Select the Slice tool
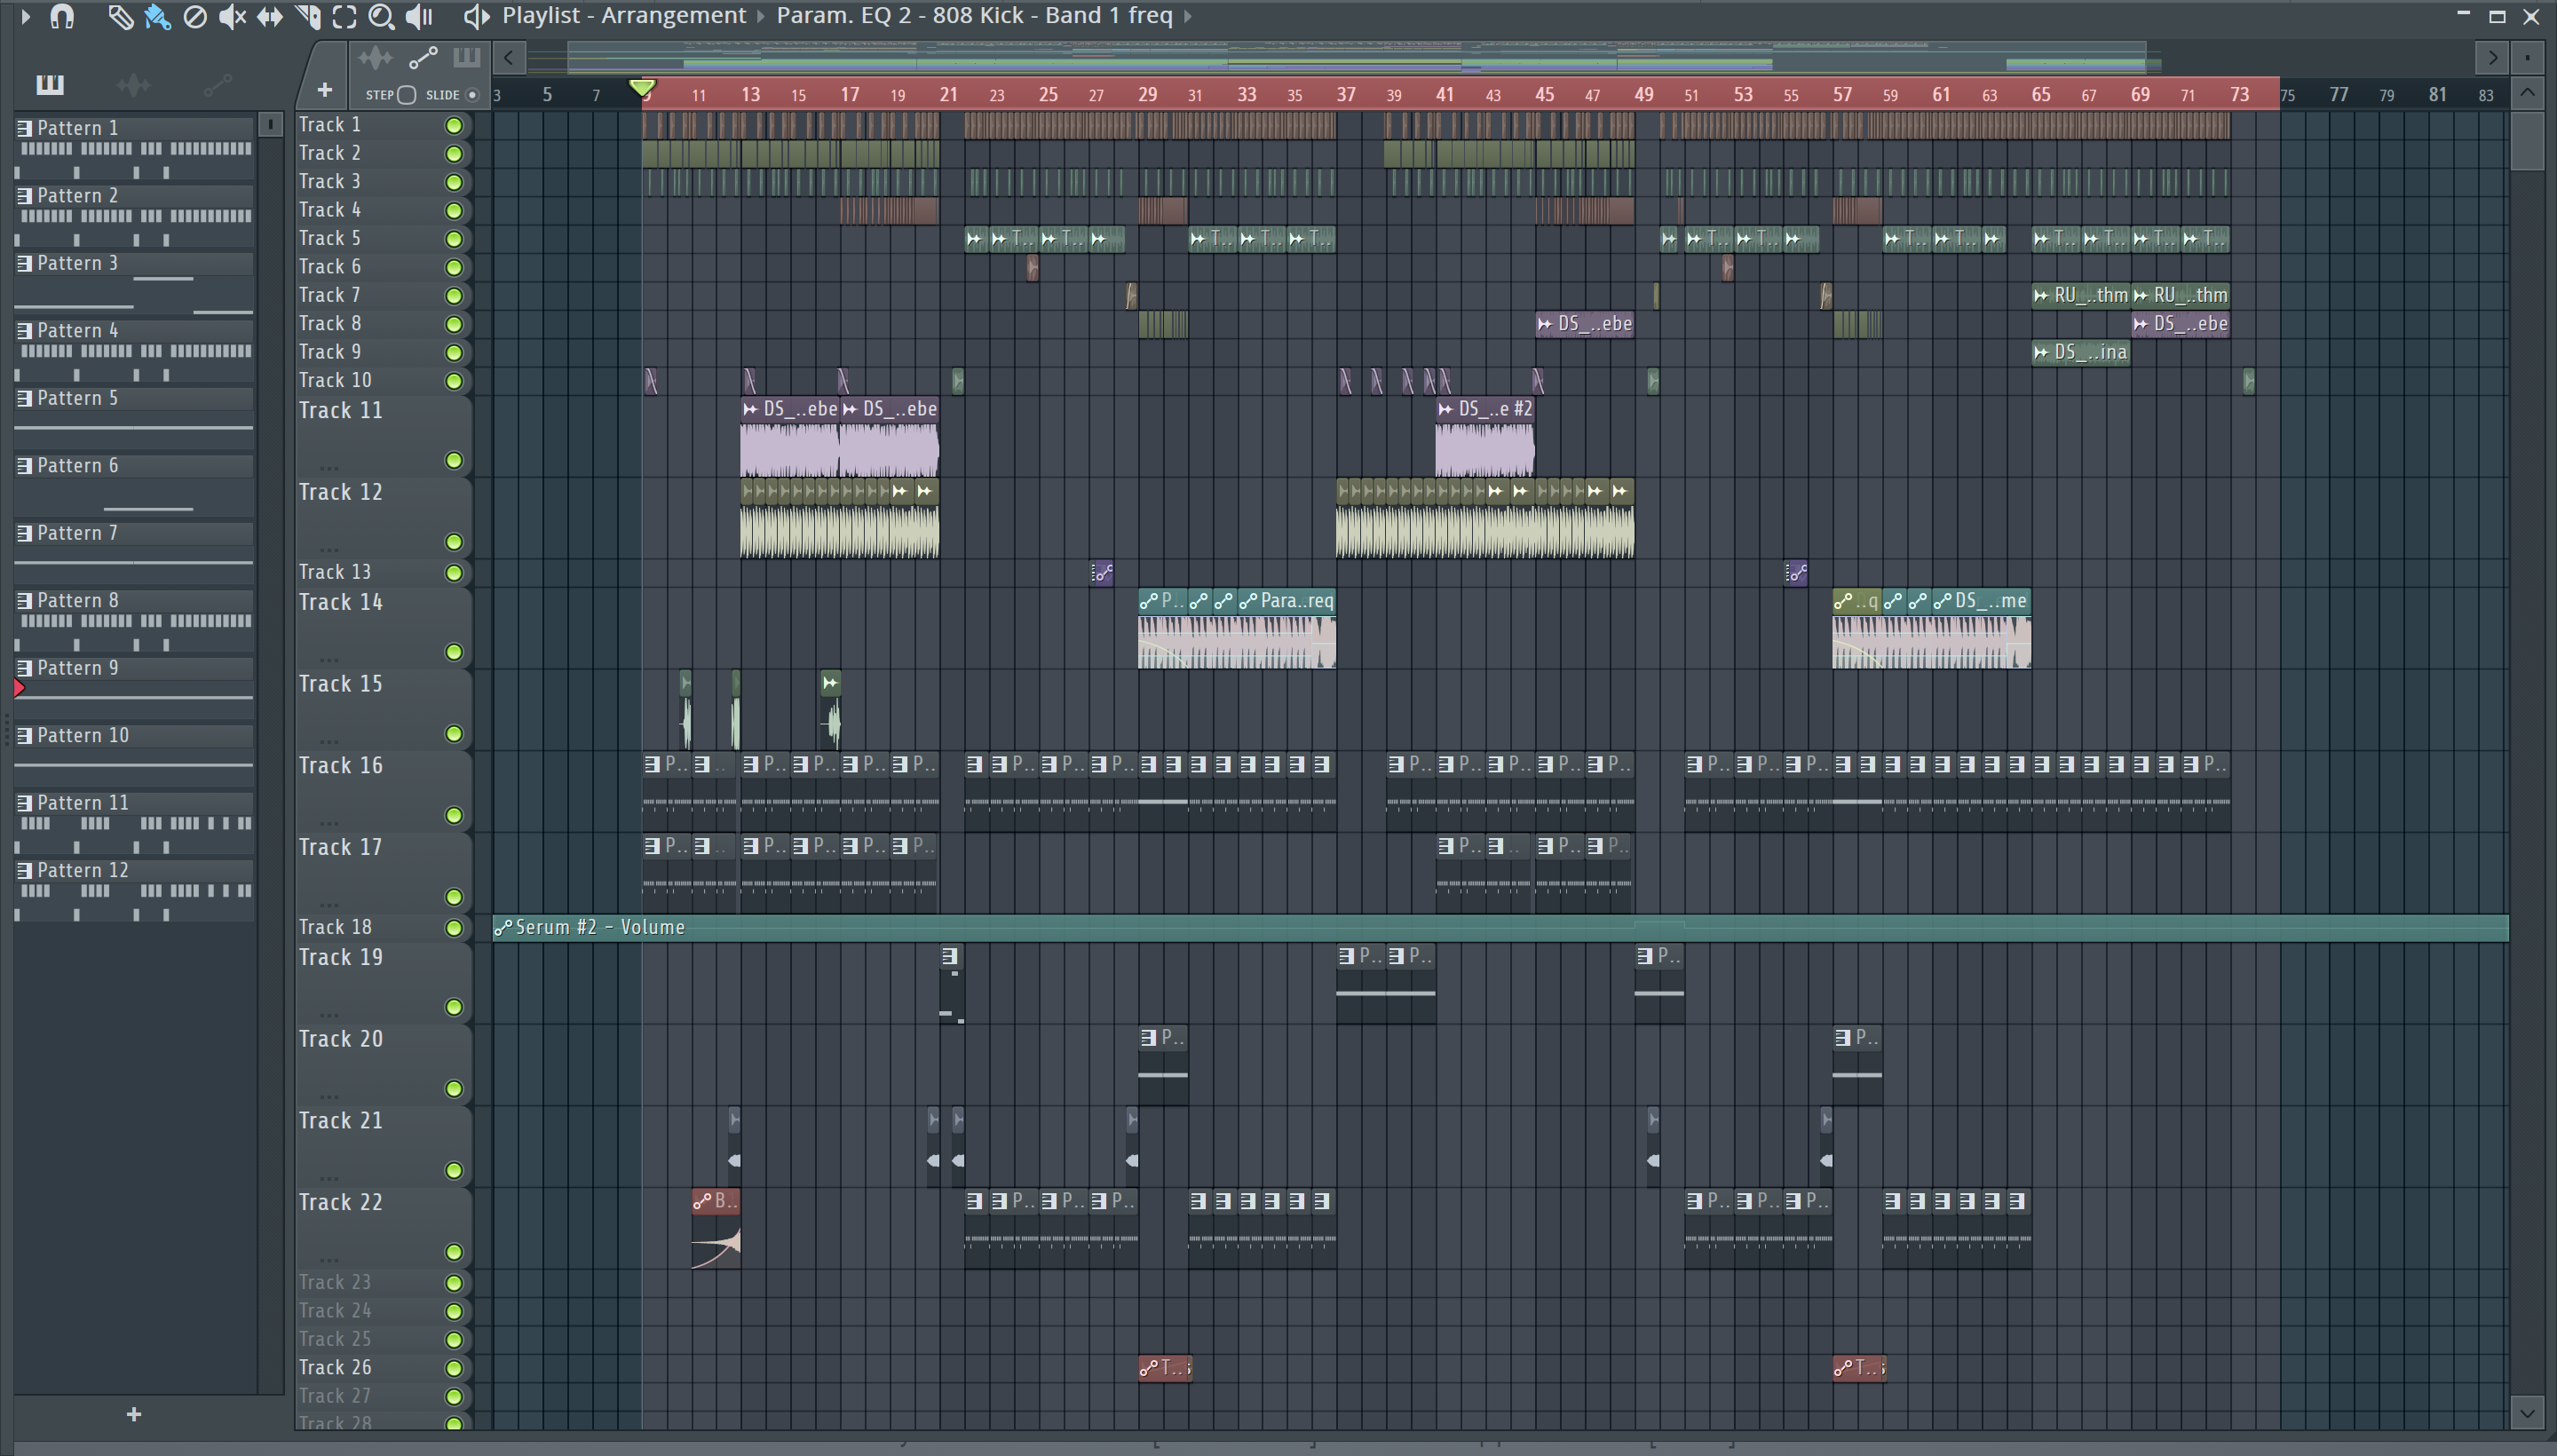2557x1456 pixels. 308,16
